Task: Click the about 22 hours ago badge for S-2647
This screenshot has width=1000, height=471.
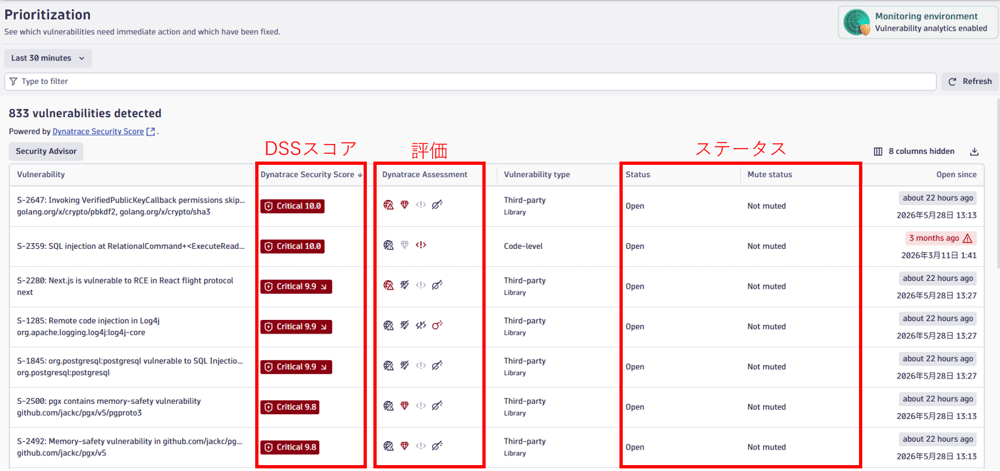Action: click(x=938, y=198)
